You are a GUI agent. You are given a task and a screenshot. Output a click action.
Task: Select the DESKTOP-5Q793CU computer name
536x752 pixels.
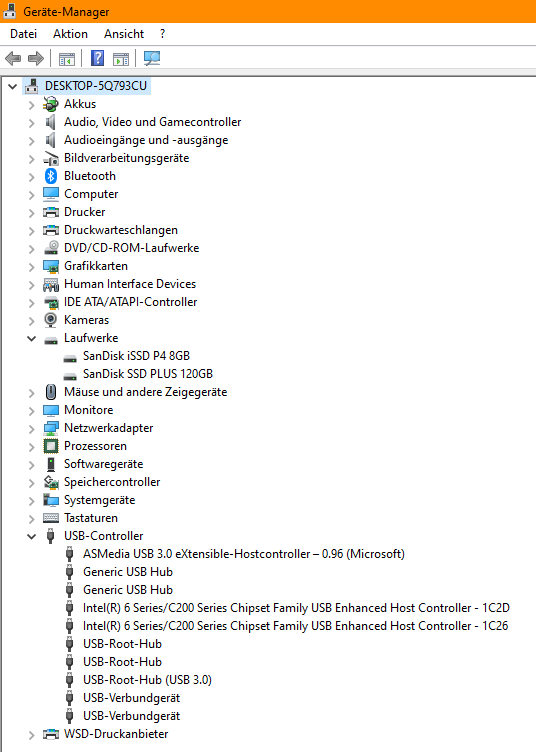96,86
